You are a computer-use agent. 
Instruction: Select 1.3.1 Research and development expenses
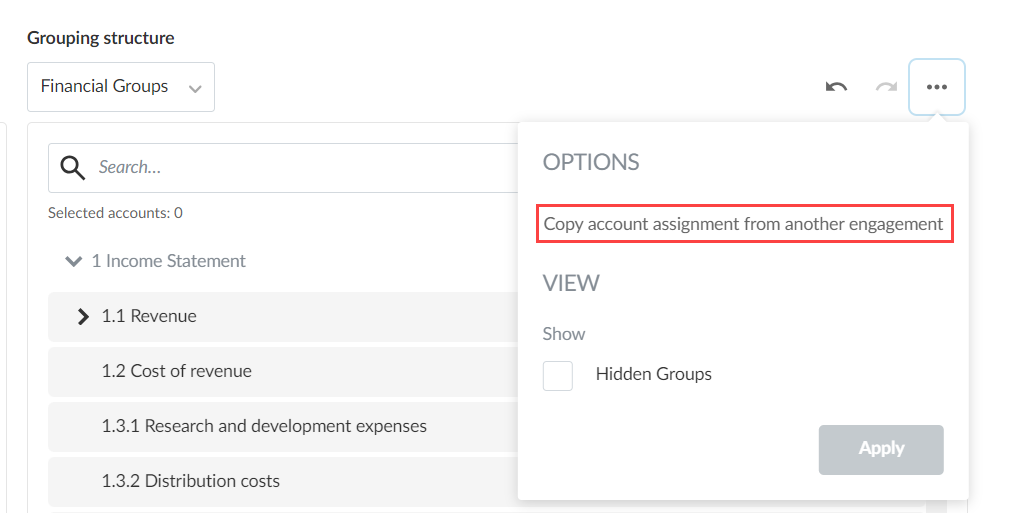pos(264,426)
